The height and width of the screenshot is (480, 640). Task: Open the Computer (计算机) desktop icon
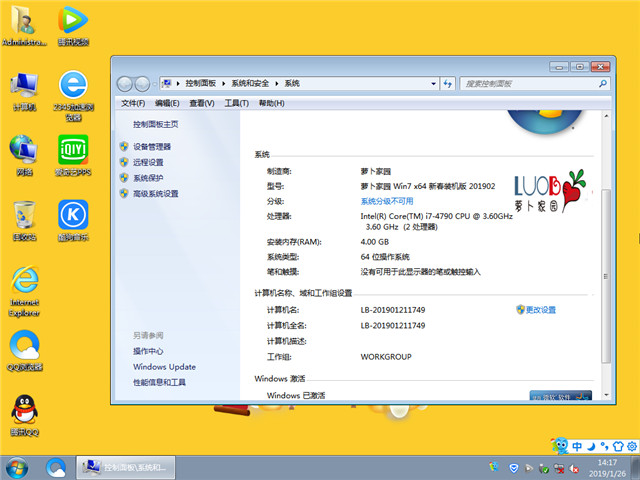[24, 91]
